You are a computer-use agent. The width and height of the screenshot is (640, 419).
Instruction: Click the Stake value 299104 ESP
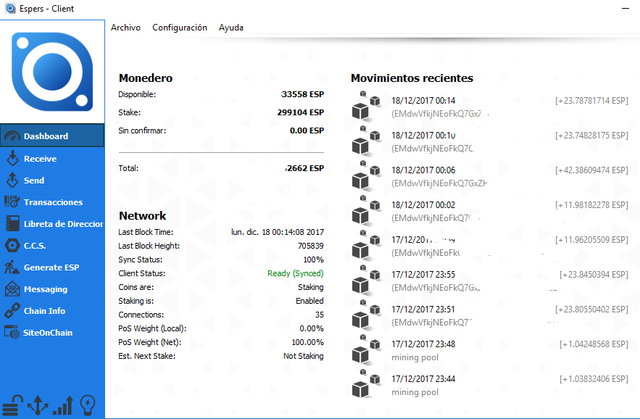(x=300, y=112)
